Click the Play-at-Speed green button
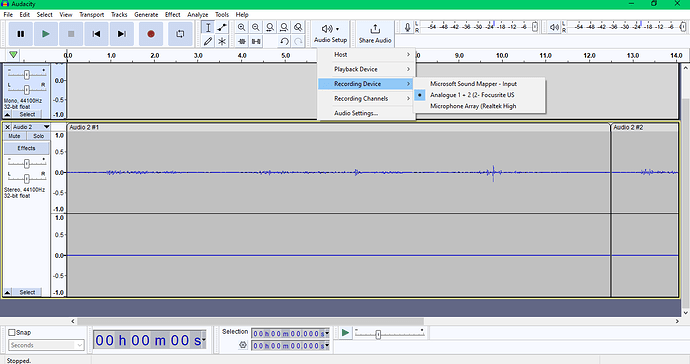Image resolution: width=690 pixels, height=364 pixels. [345, 333]
